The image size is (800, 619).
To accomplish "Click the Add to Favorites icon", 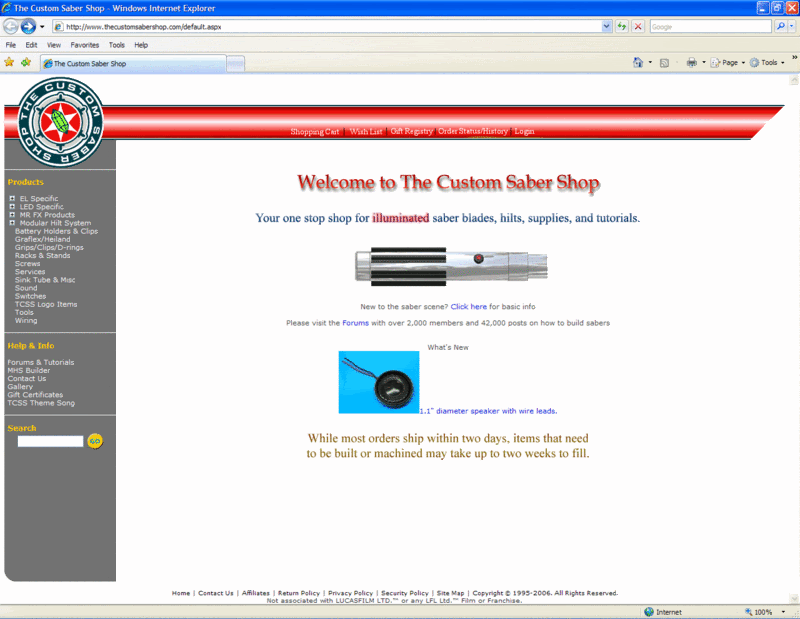I will (x=26, y=62).
